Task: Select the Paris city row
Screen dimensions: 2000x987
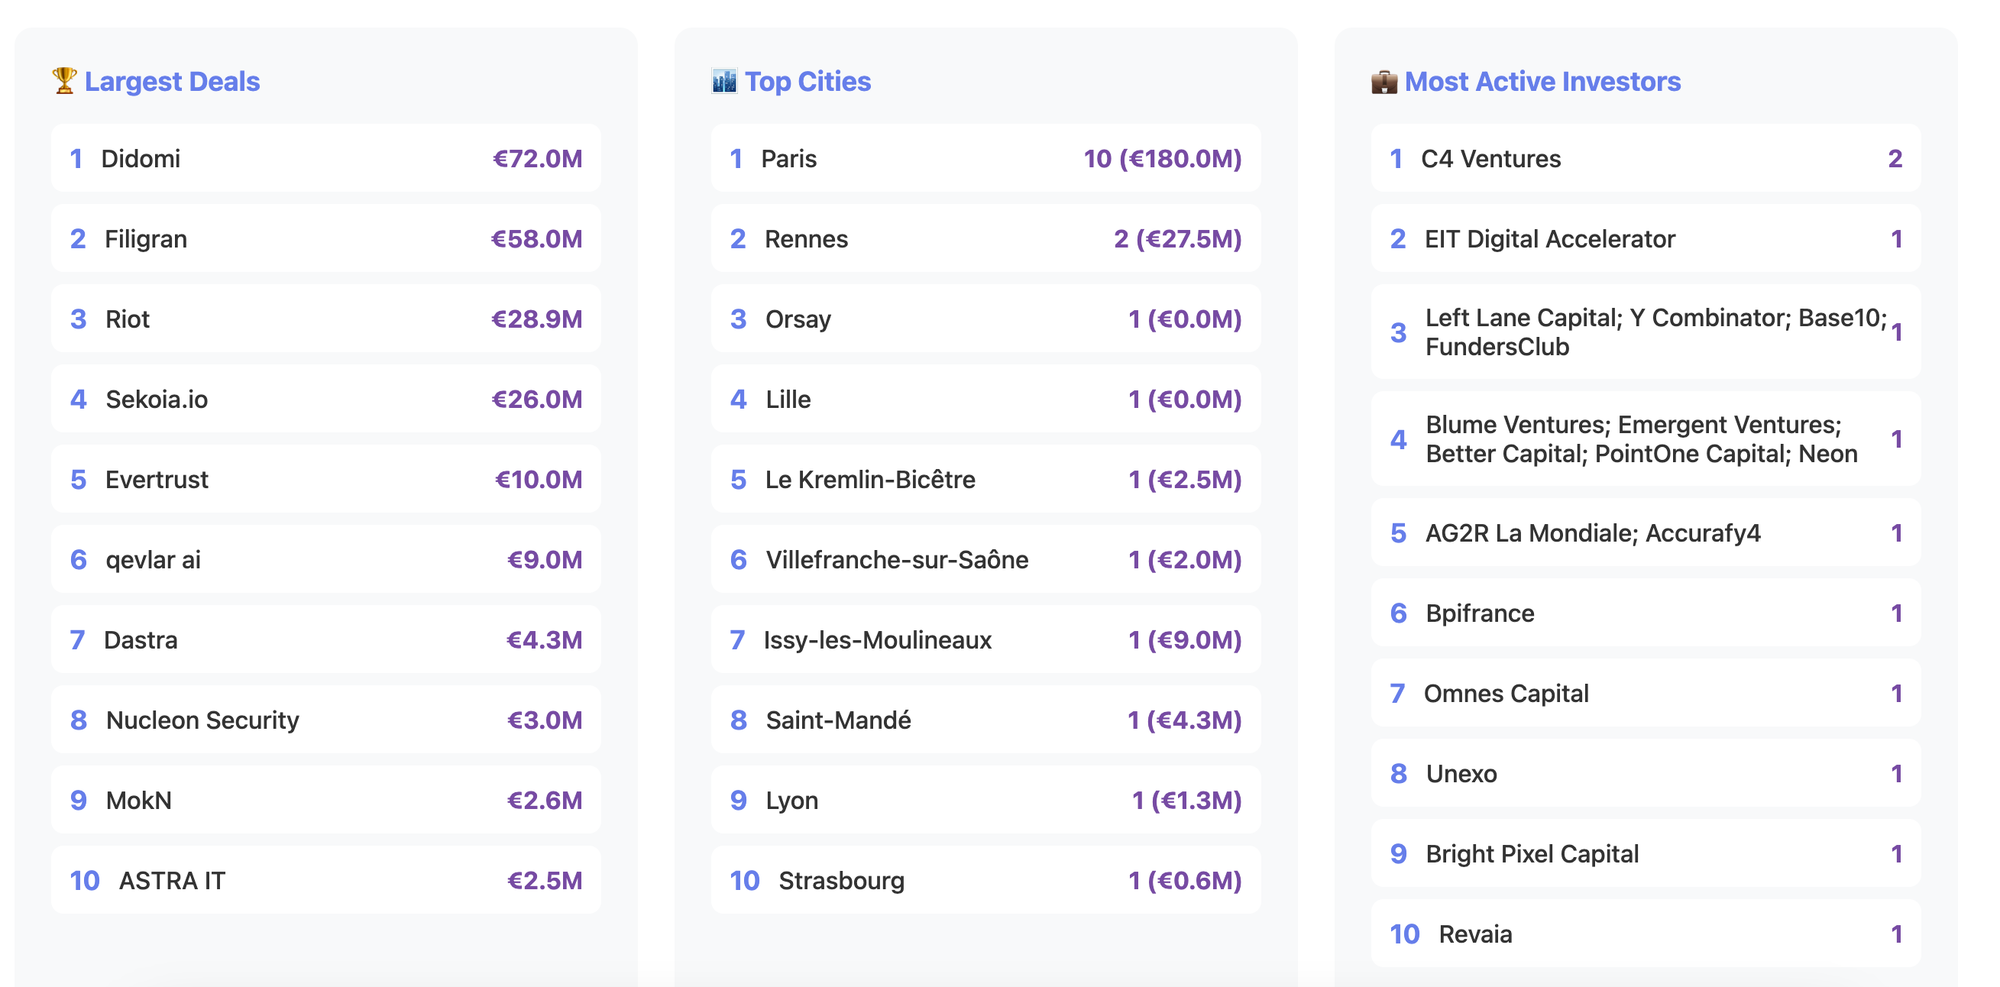Action: point(986,159)
